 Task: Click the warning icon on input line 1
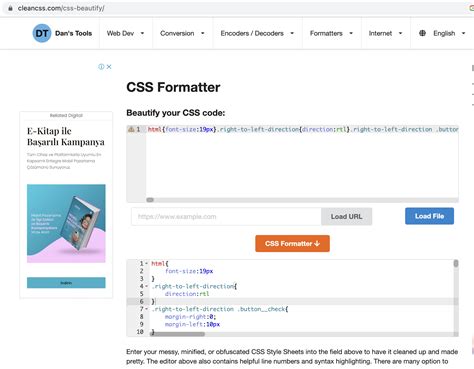click(131, 129)
